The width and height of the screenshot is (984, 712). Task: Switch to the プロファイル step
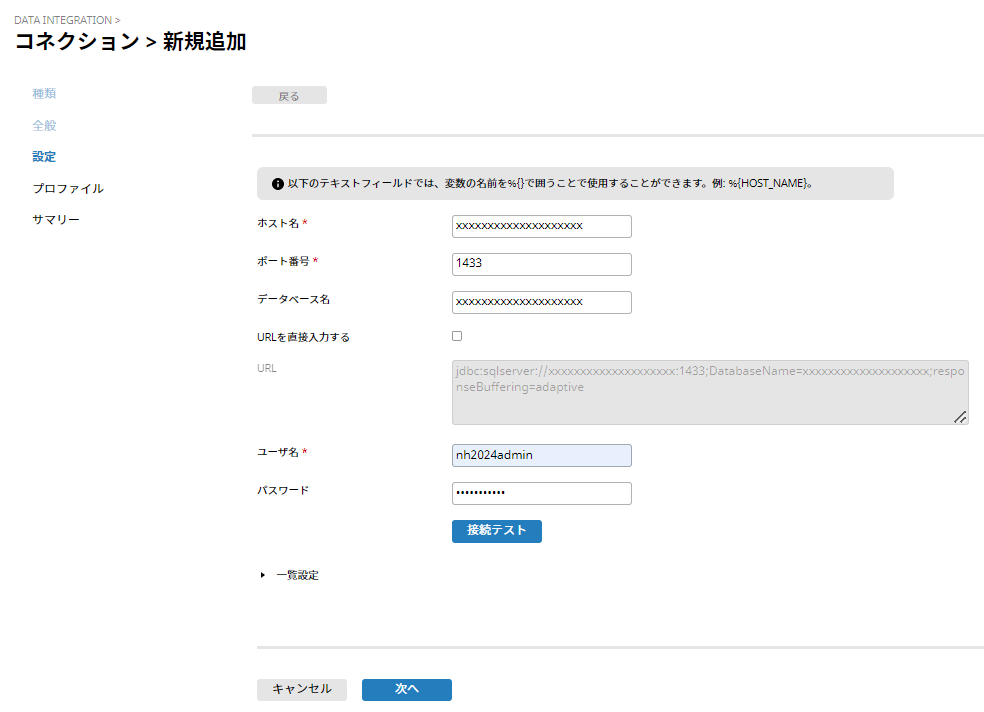[x=67, y=188]
